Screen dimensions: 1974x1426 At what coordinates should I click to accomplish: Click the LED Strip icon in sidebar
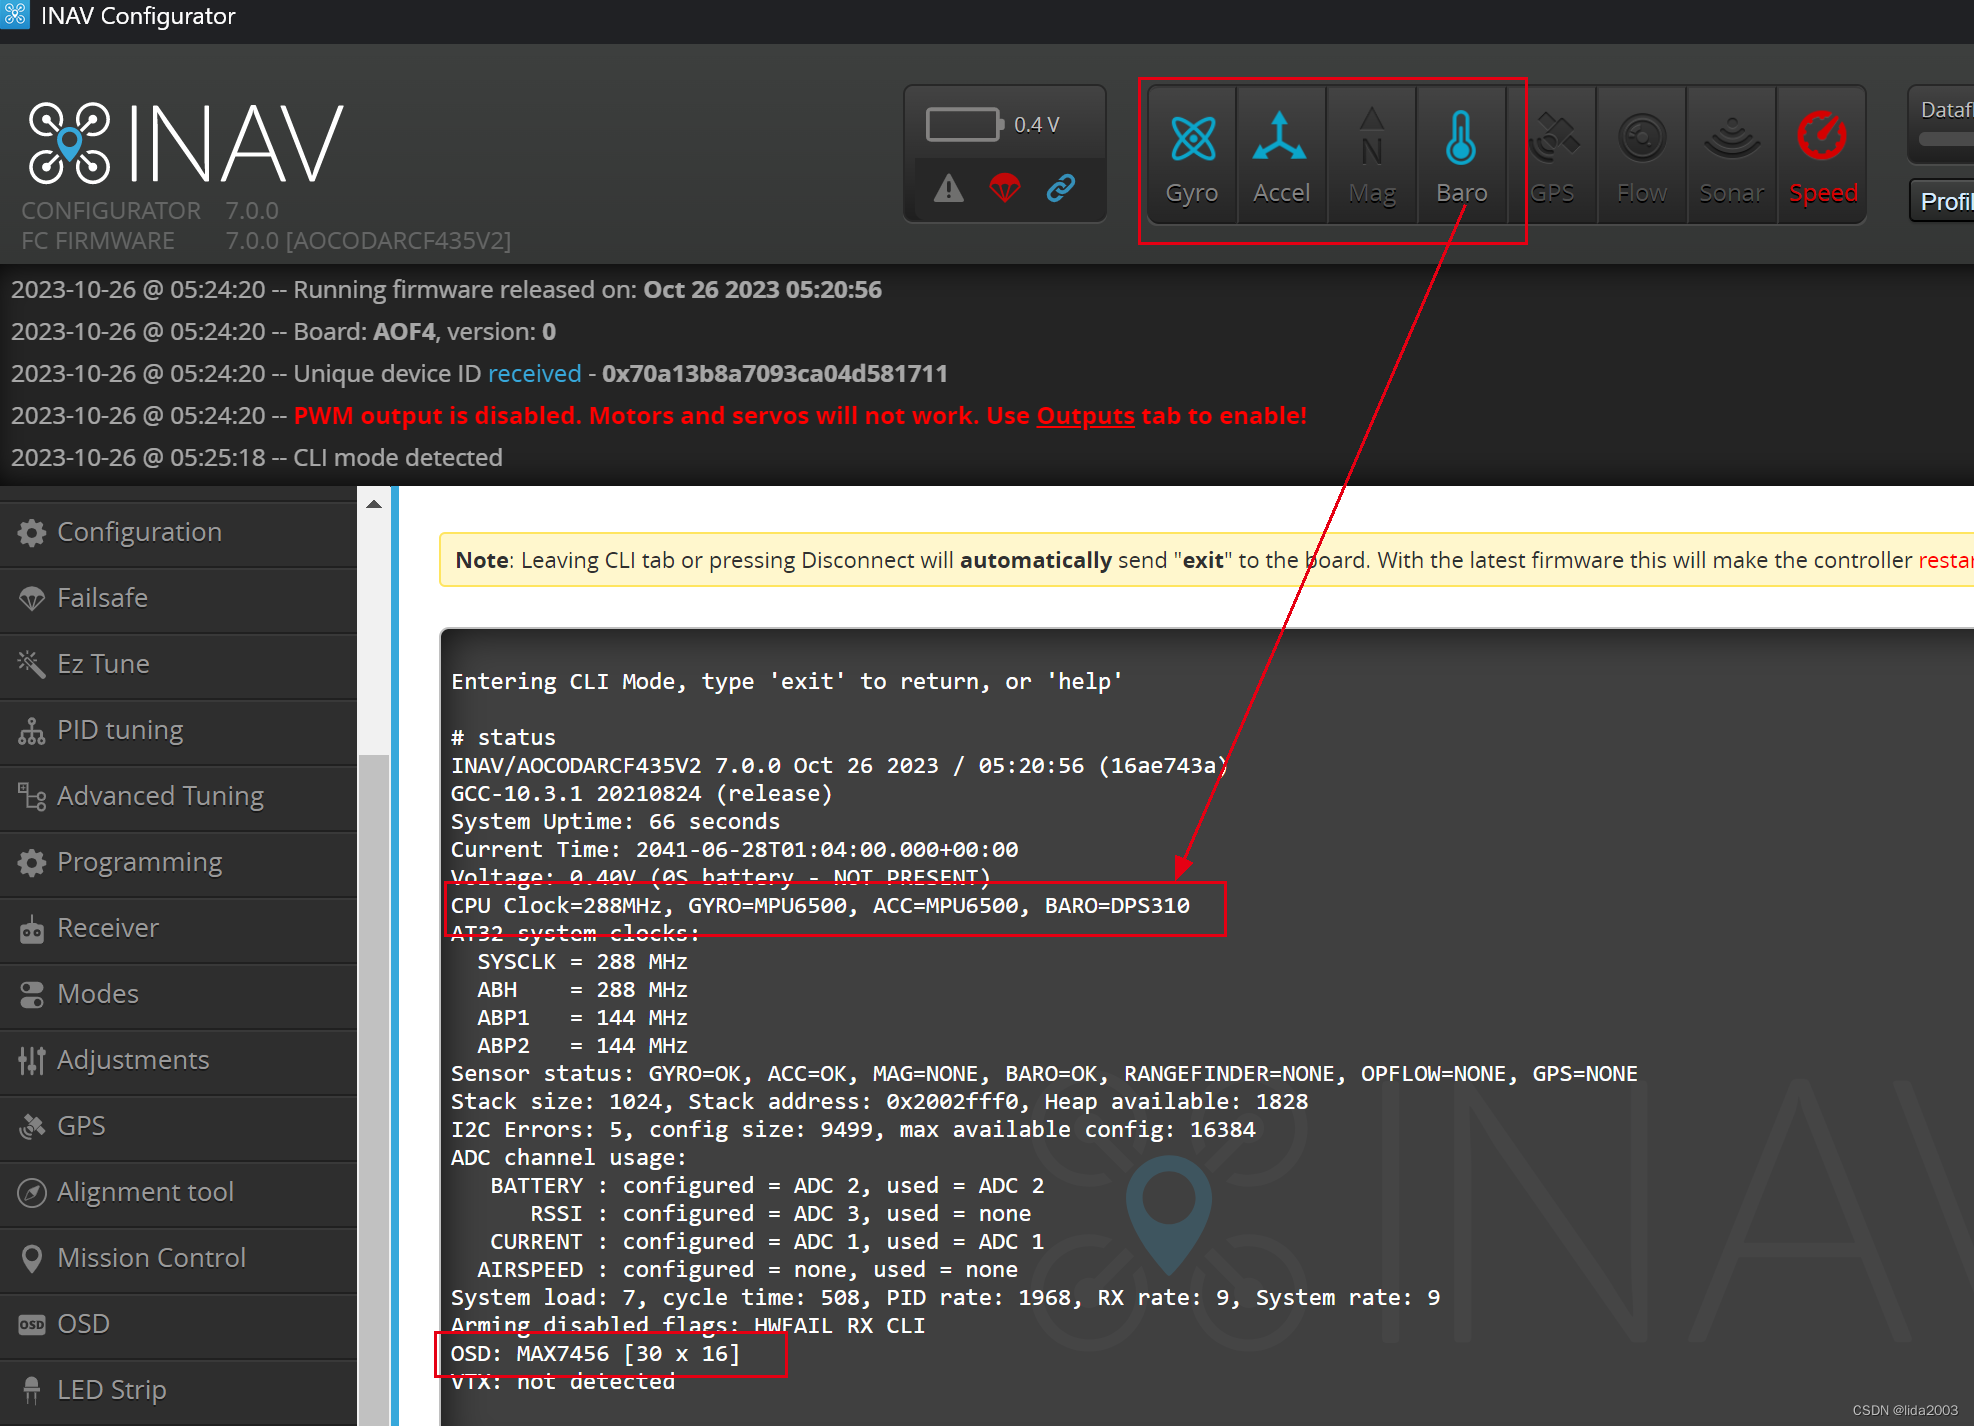pyautogui.click(x=32, y=1390)
